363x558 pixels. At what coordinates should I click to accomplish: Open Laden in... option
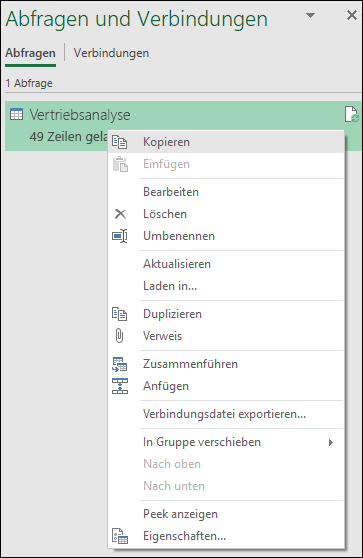pyautogui.click(x=226, y=286)
